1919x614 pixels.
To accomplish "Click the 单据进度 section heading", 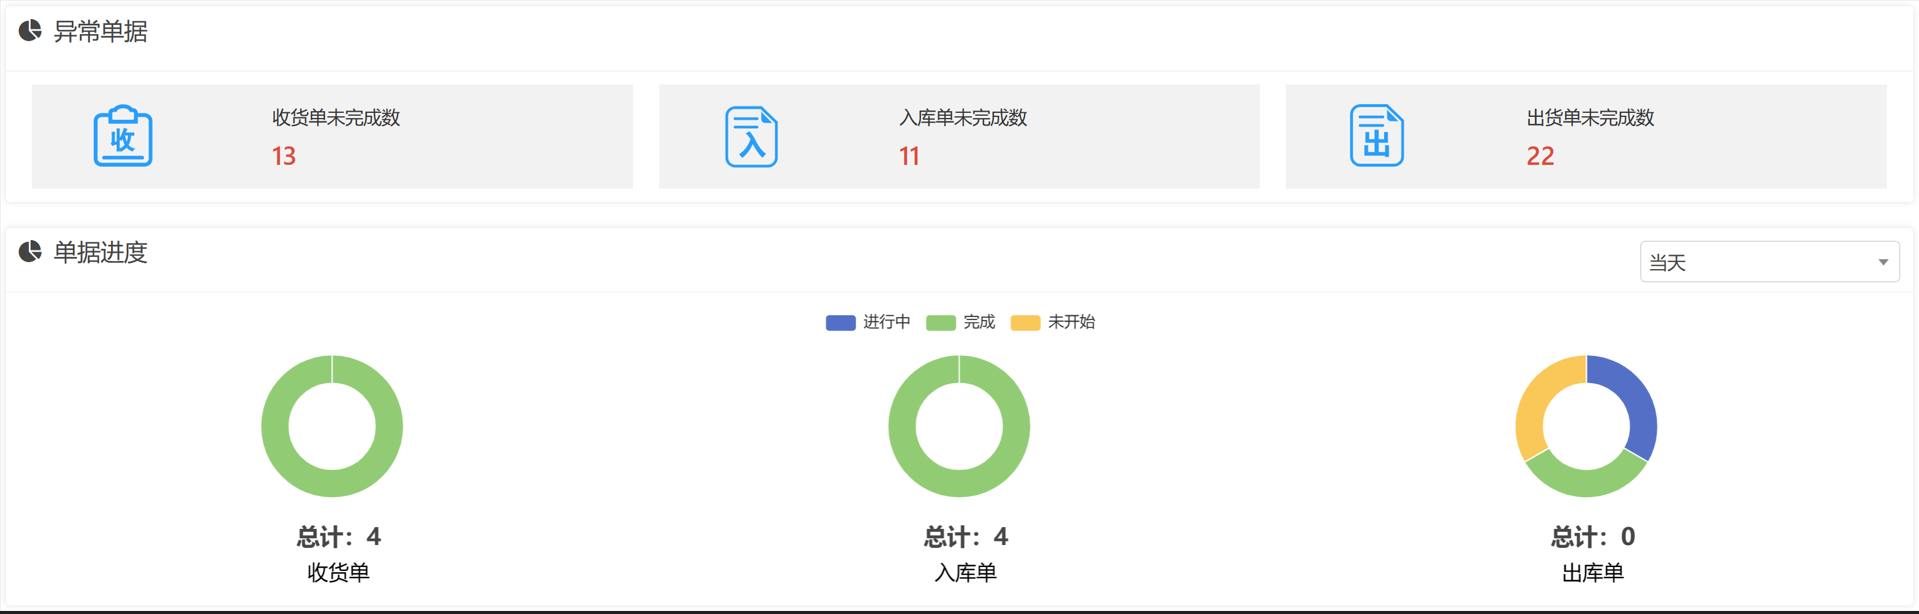I will tap(100, 252).
